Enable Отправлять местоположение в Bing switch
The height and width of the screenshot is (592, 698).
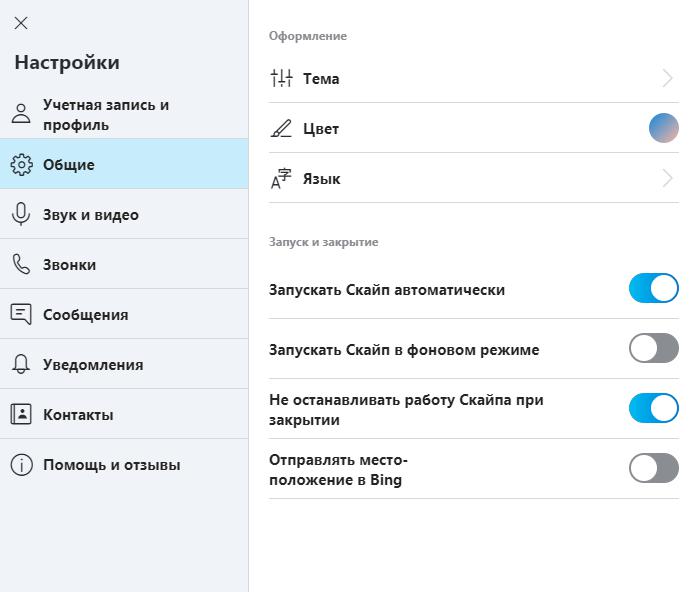[653, 468]
